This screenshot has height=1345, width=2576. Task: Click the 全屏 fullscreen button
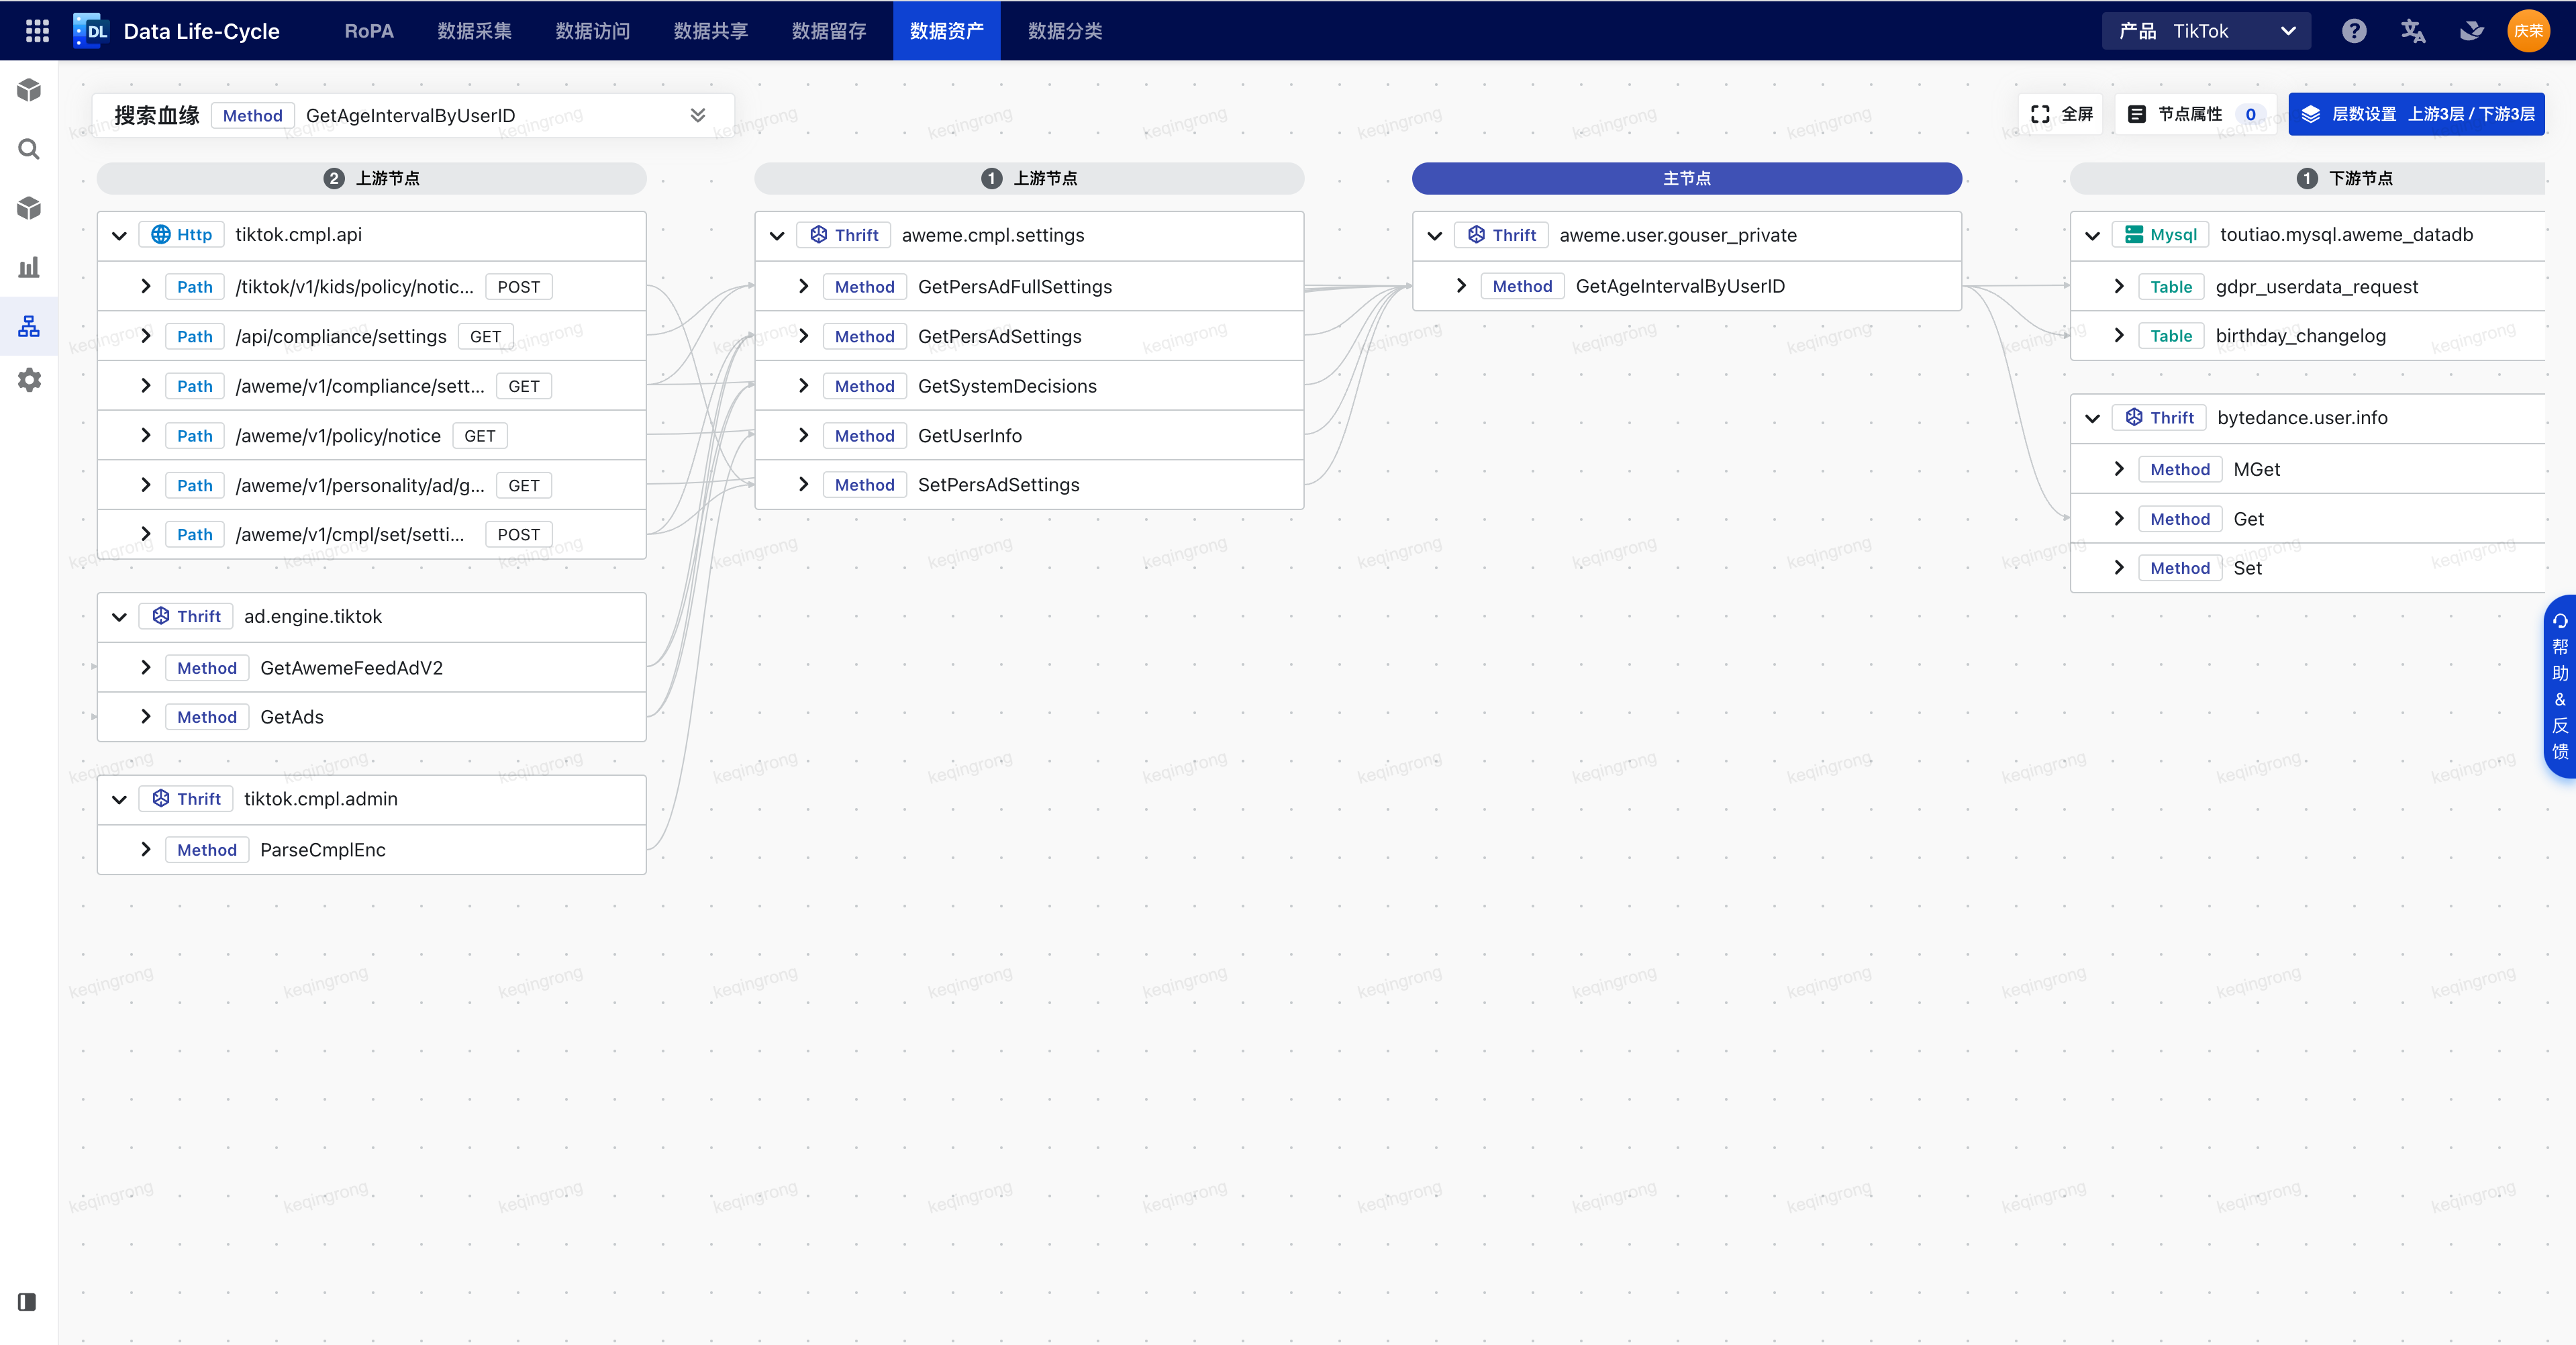click(2062, 114)
